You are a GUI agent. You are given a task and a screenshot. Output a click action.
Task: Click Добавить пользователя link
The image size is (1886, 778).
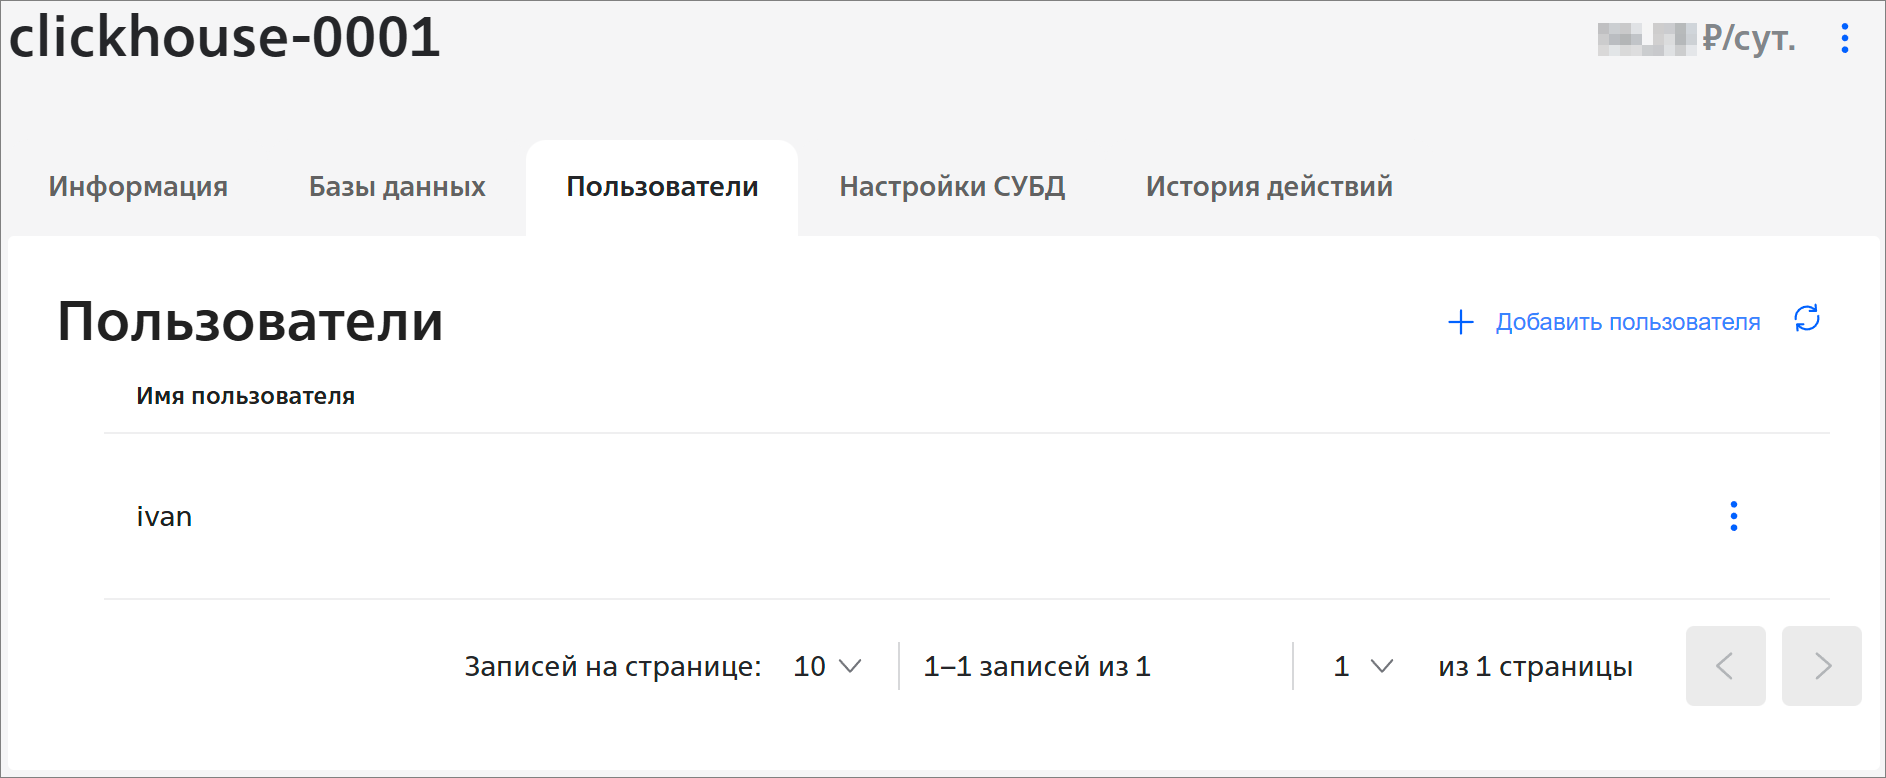[1628, 322]
